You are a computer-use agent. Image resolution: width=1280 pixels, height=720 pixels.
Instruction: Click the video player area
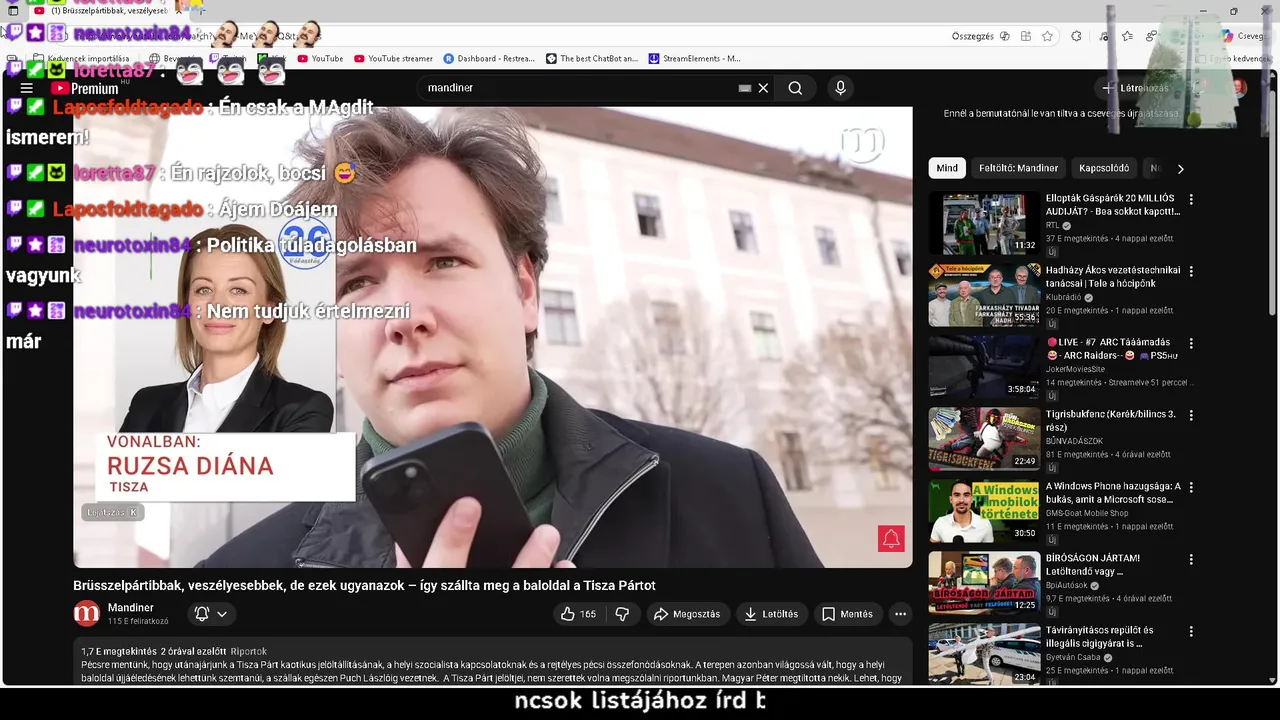pos(493,337)
